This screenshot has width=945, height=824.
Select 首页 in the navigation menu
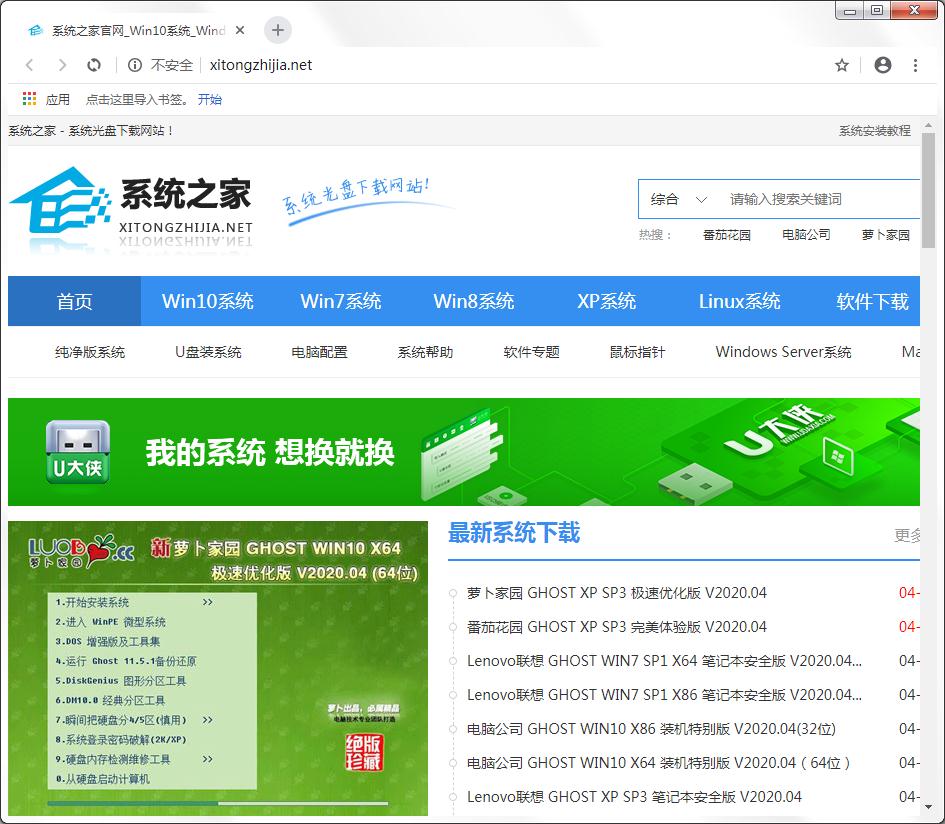[73, 300]
